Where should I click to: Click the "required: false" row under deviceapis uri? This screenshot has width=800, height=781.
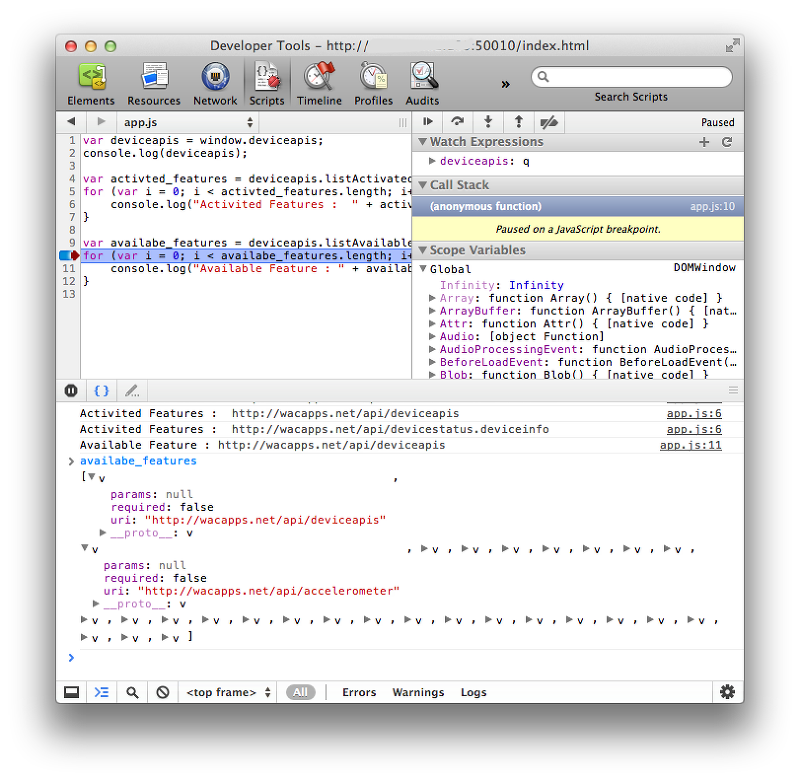162,507
